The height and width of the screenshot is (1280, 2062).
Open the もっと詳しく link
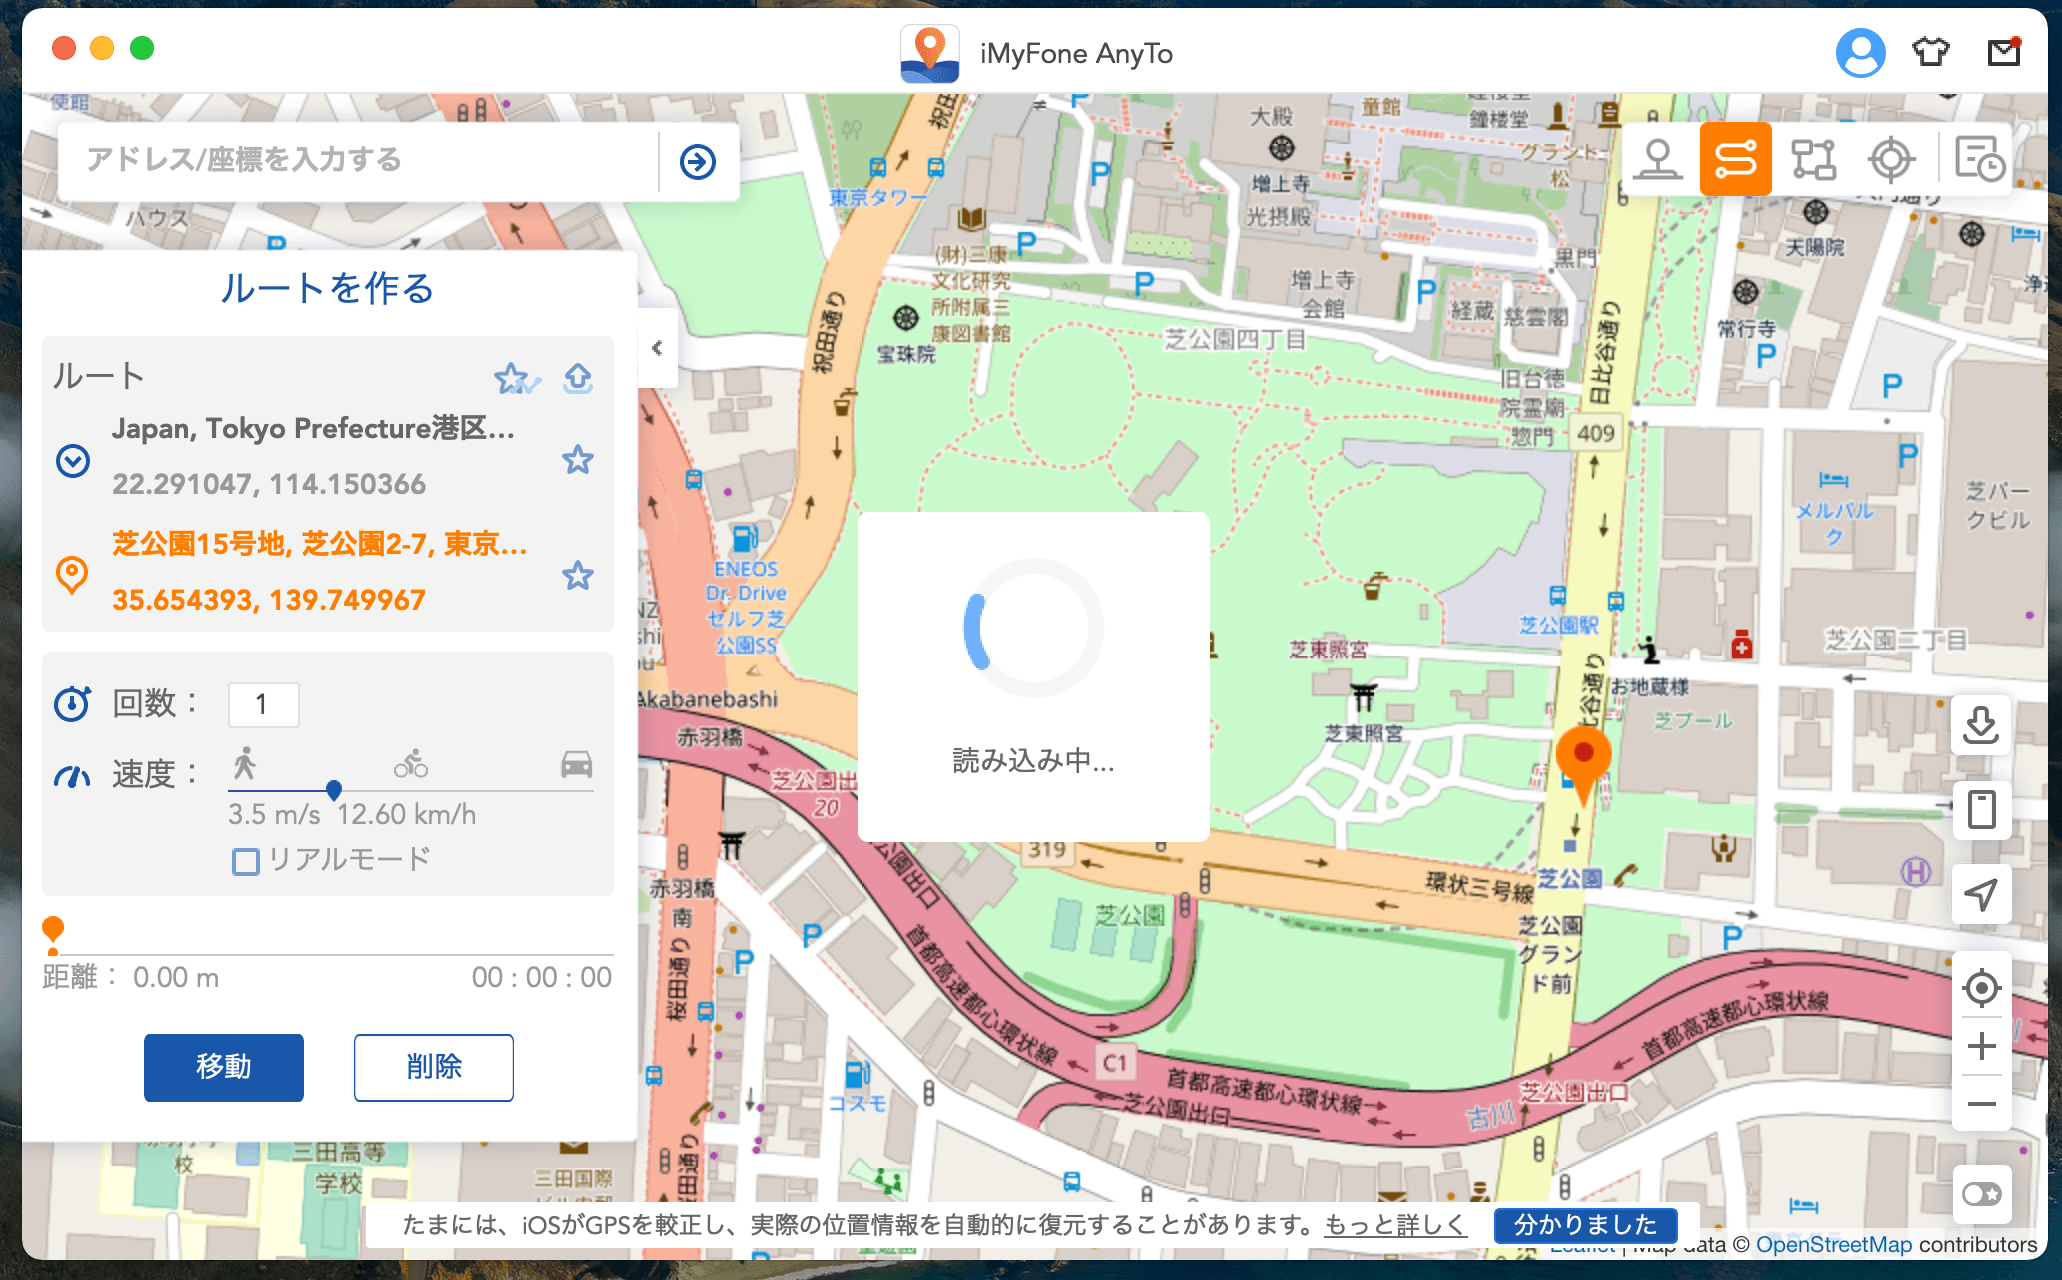pos(1395,1224)
